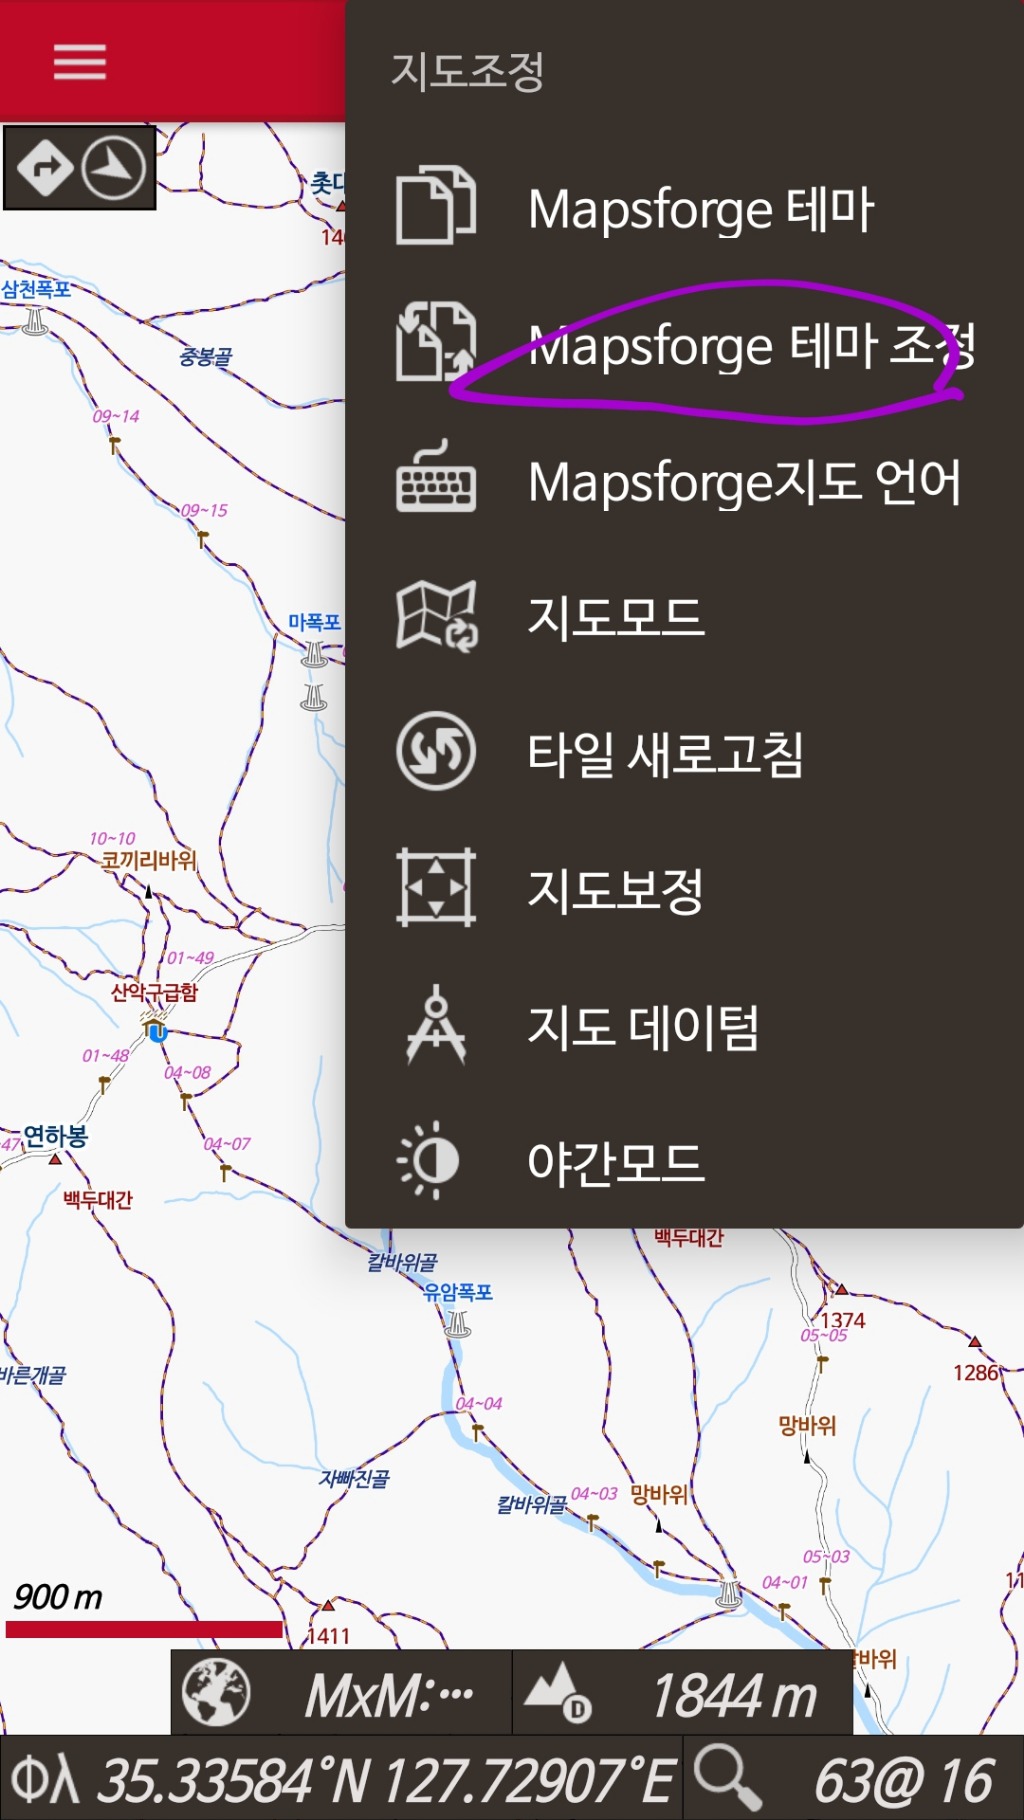Viewport: 1024px width, 1820px height.
Task: Tap the 09~15 trail signpost
Action: click(x=203, y=538)
